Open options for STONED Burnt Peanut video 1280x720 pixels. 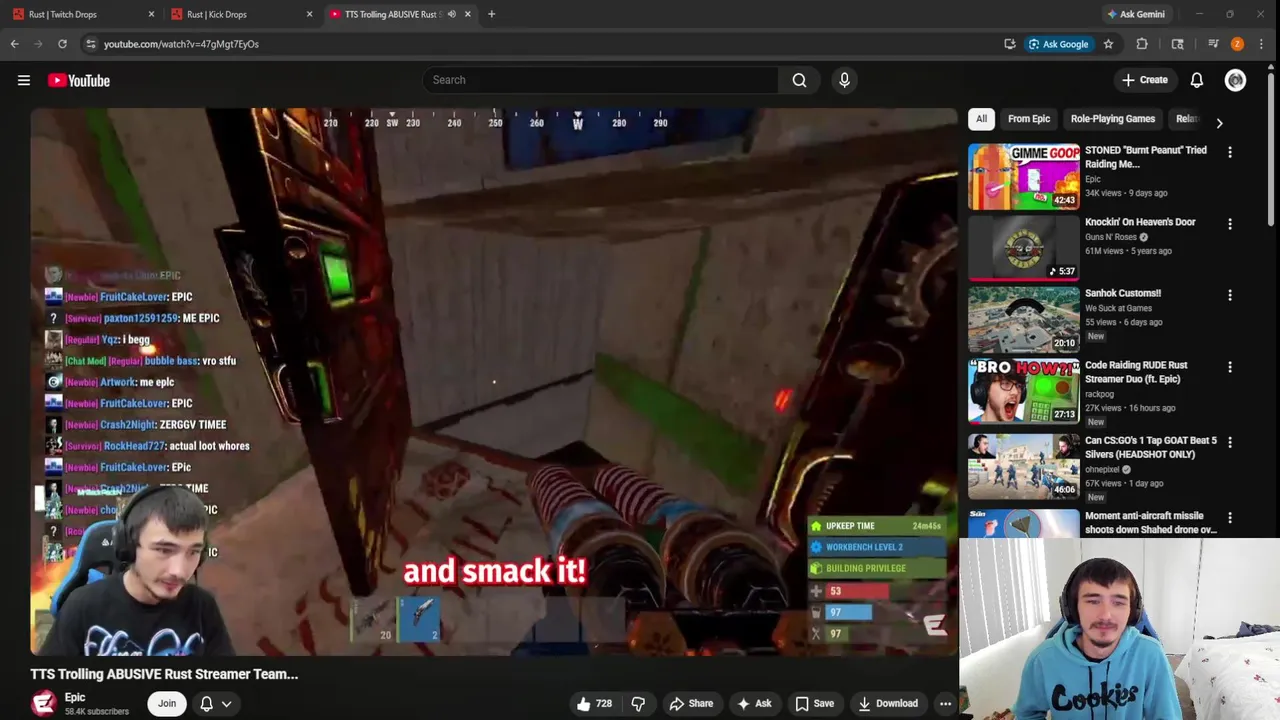(1230, 152)
